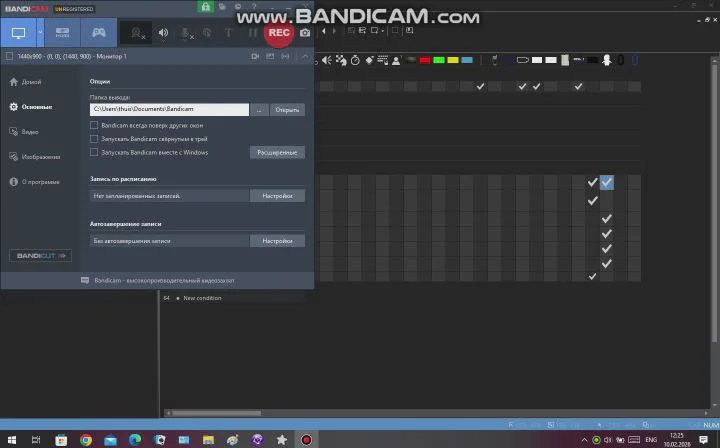Viewport: 720px width, 448px height.
Task: Collapse Bandicam panel with chevron up
Action: click(x=305, y=56)
